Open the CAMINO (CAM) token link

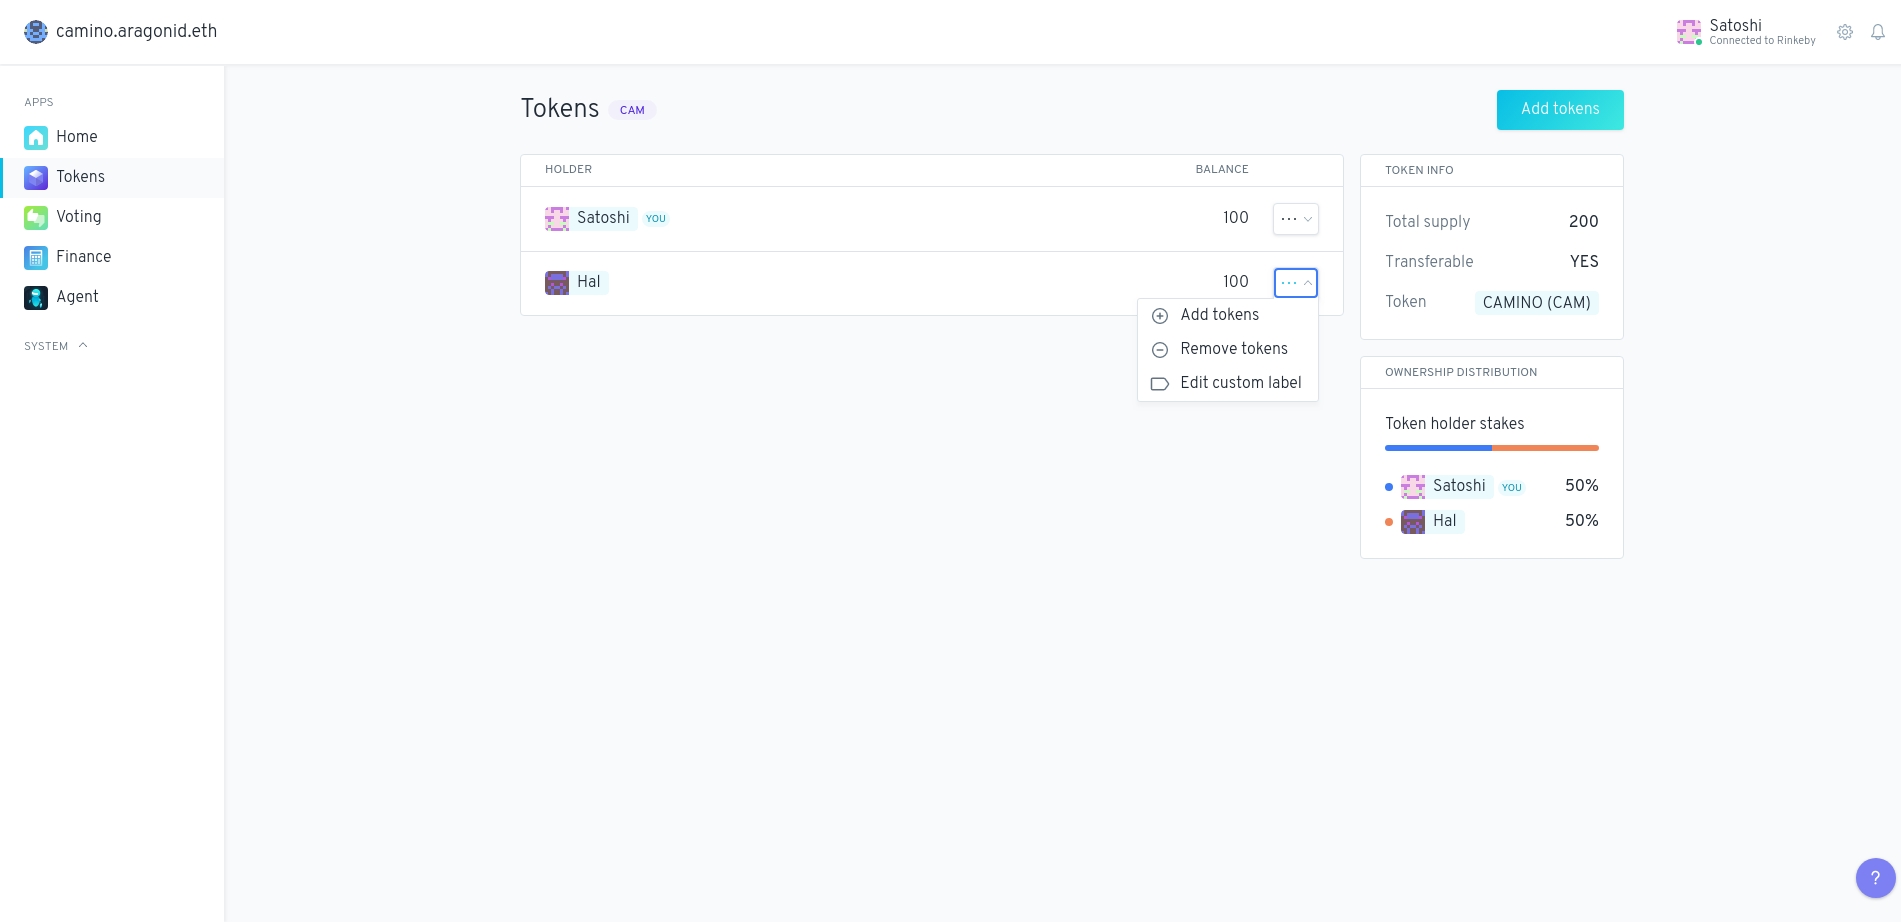pos(1536,303)
